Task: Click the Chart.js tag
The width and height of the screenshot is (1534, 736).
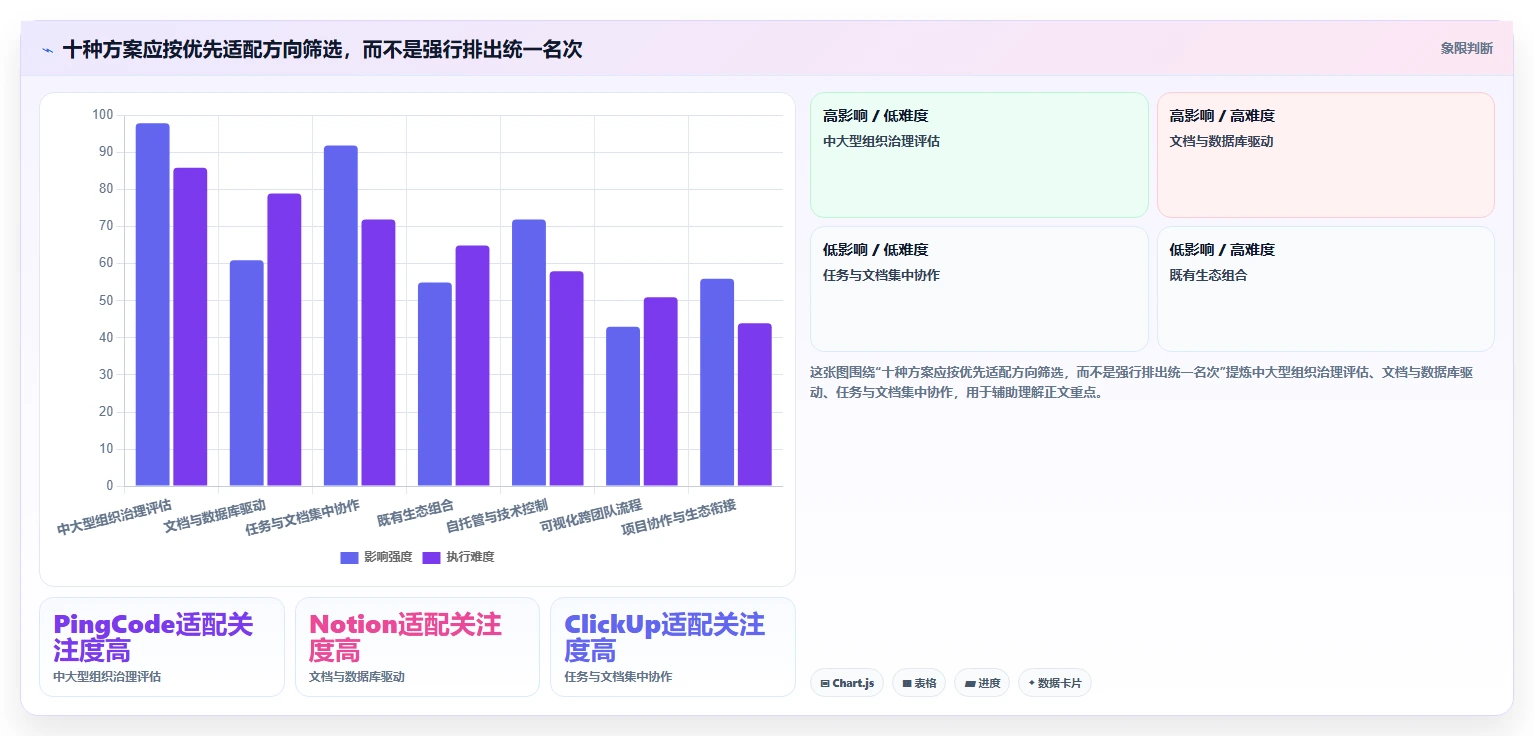Action: 846,683
